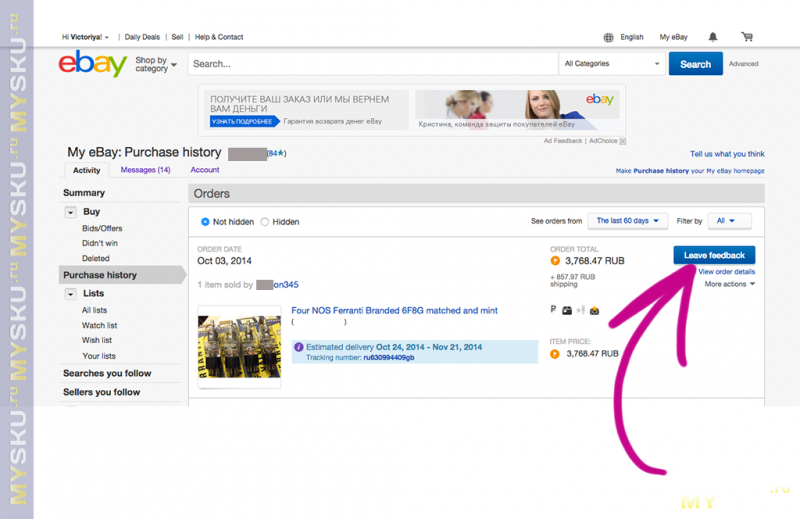Open the All Categories dropdown
Screen dimensions: 800x519
(612, 64)
